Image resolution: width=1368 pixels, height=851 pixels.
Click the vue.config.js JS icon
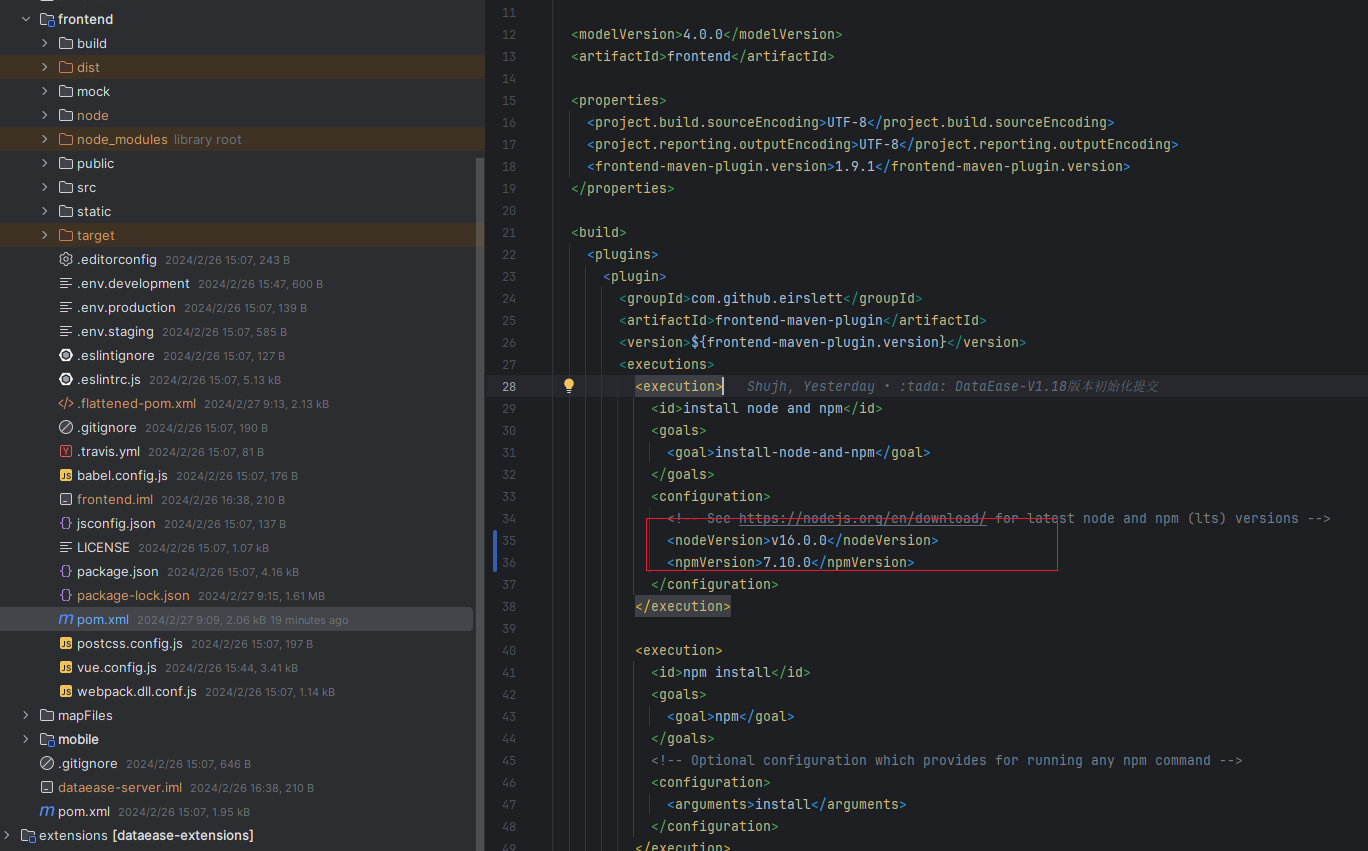(66, 667)
